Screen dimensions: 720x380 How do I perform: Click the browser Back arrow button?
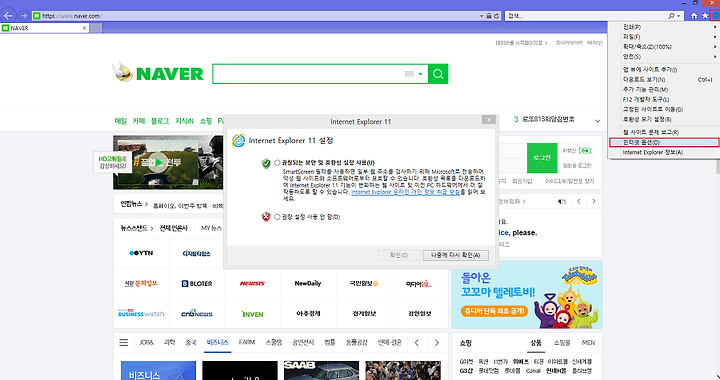coord(8,16)
